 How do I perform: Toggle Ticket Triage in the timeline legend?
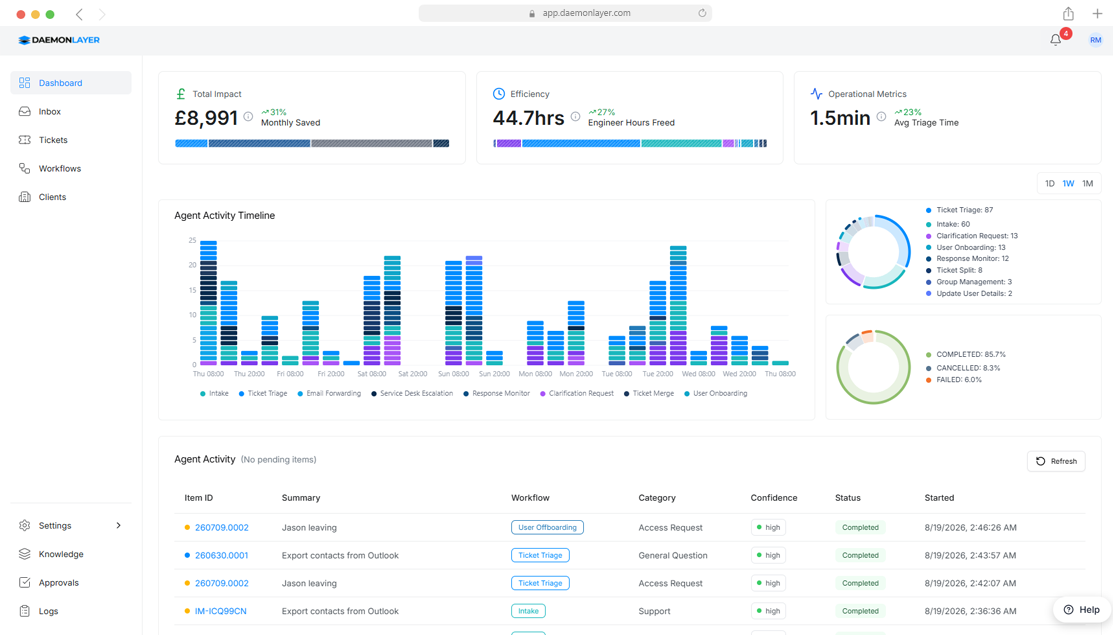(x=263, y=393)
